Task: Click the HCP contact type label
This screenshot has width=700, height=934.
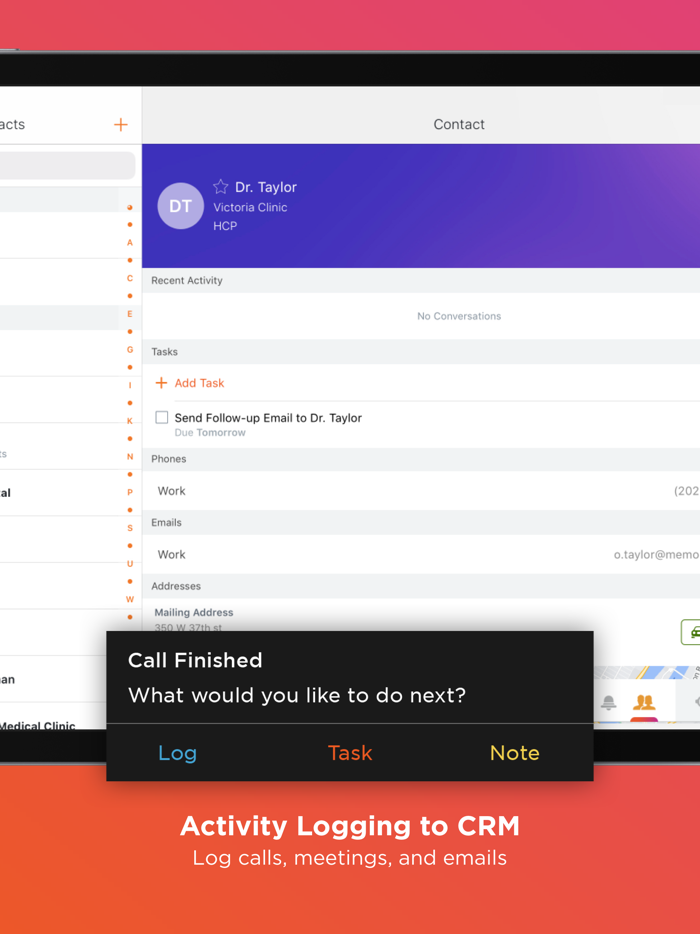Action: click(225, 226)
